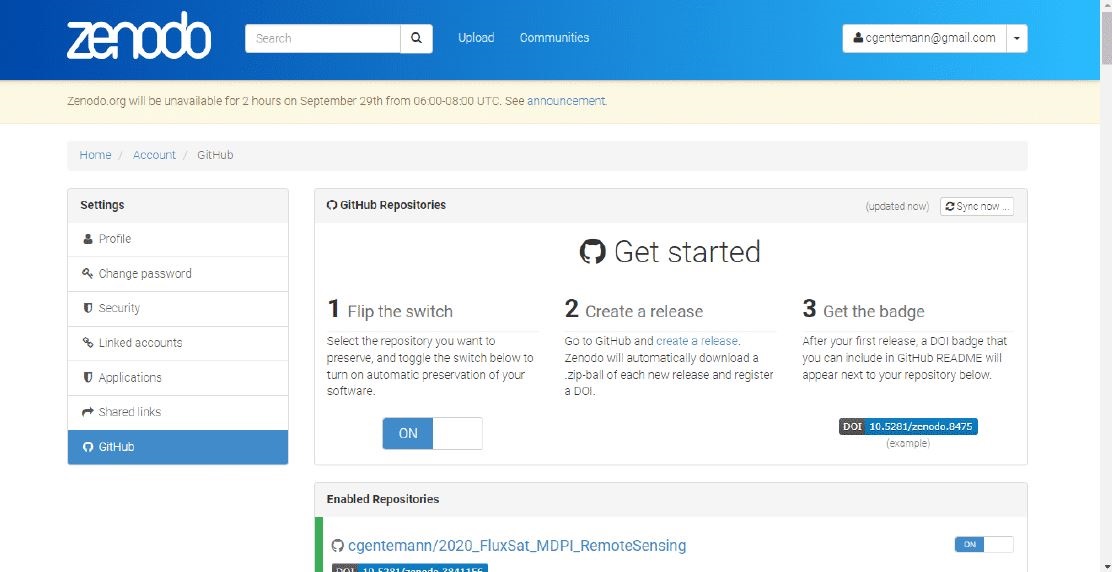Click the search magnifier button
The height and width of the screenshot is (572, 1112).
coord(416,38)
